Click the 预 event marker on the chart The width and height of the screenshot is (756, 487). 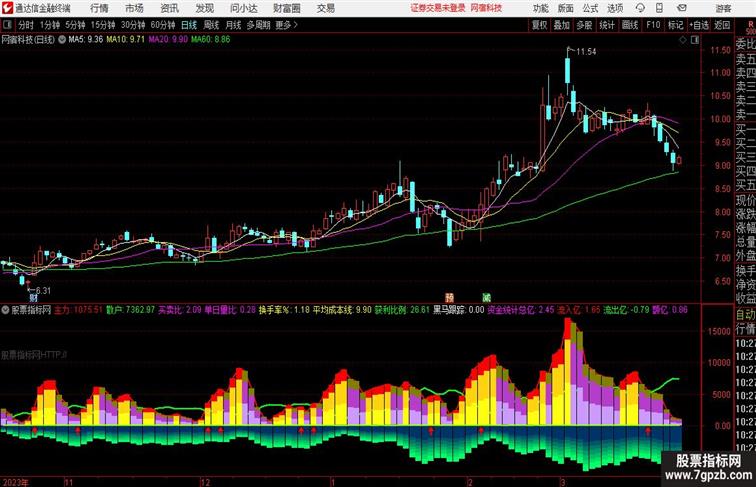449,298
